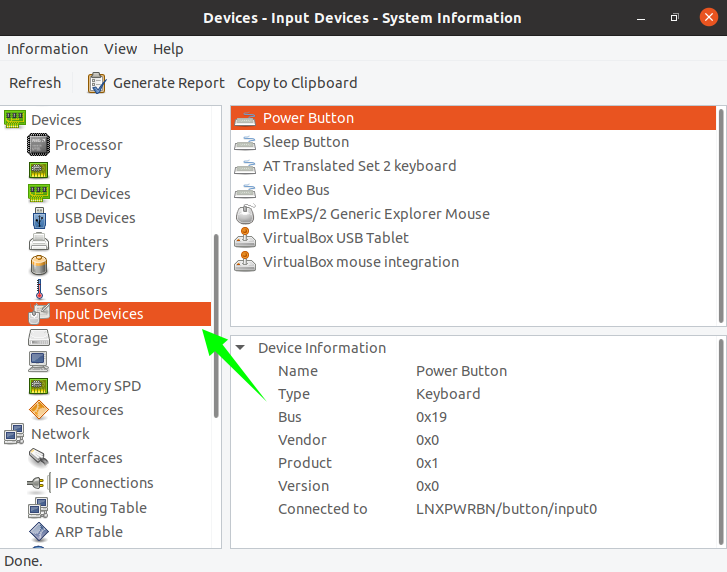Click the Sensors thermometer icon

pyautogui.click(x=39, y=290)
